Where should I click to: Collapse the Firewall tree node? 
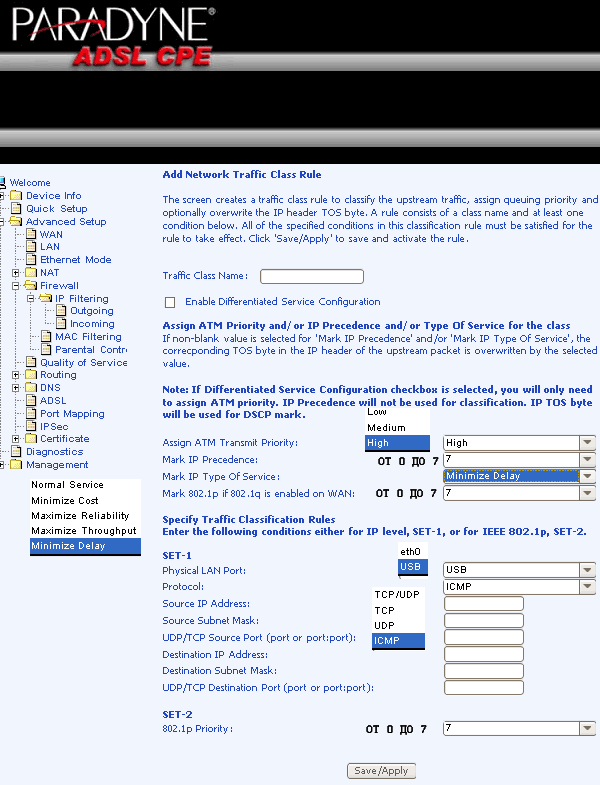[16, 286]
